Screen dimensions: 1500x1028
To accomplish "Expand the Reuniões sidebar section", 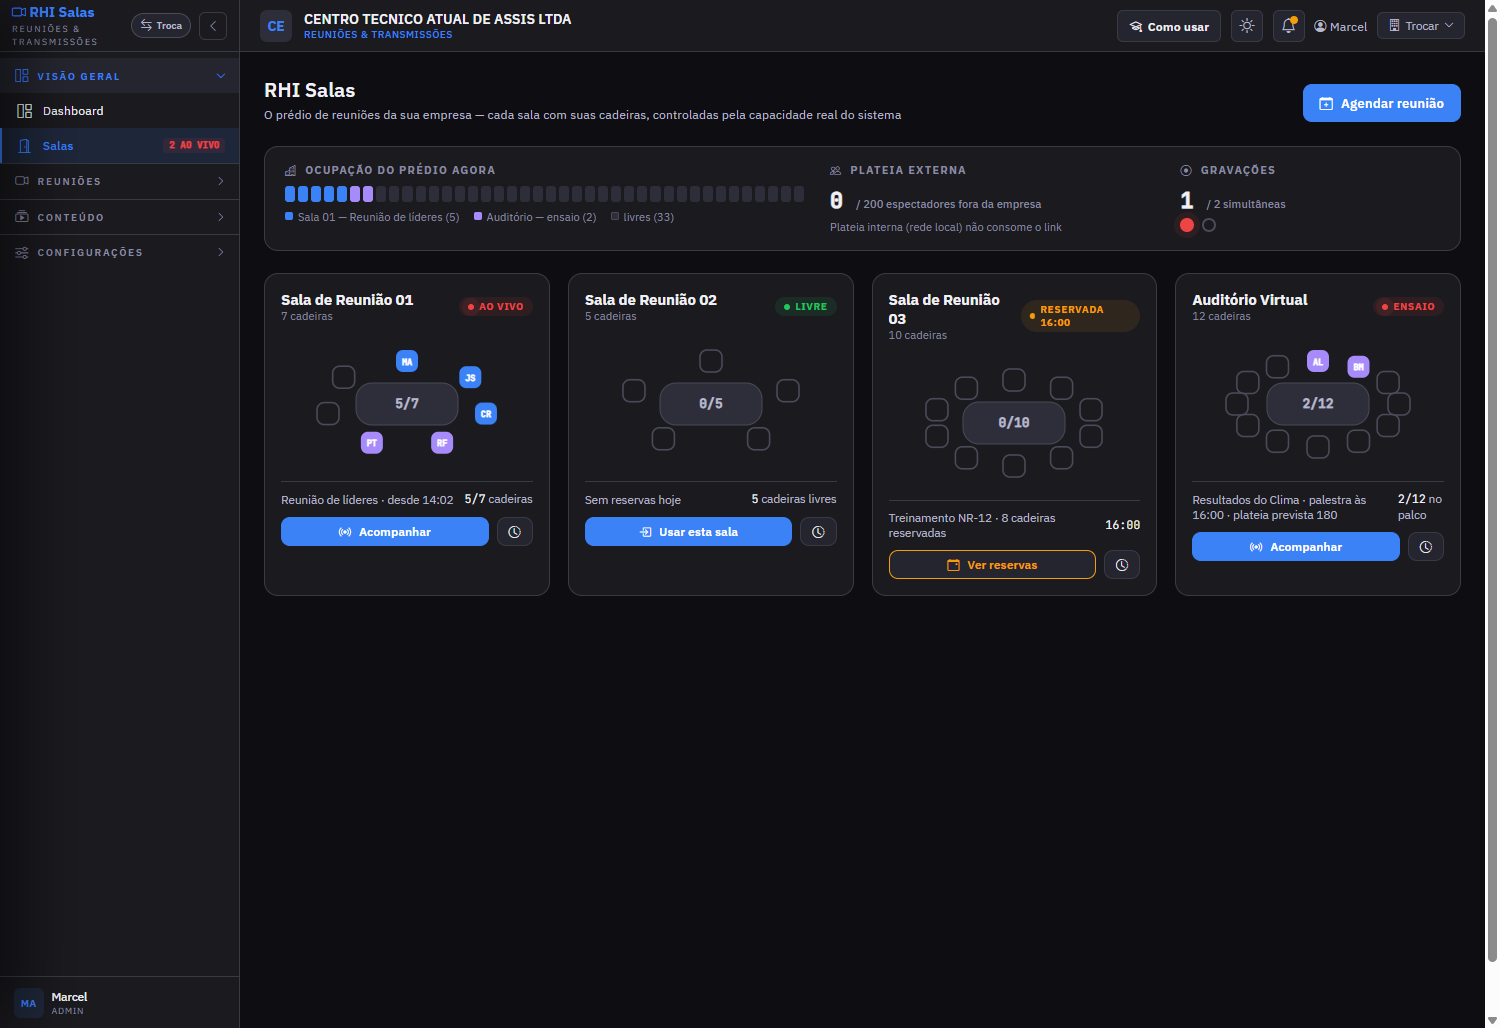I will coord(120,181).
